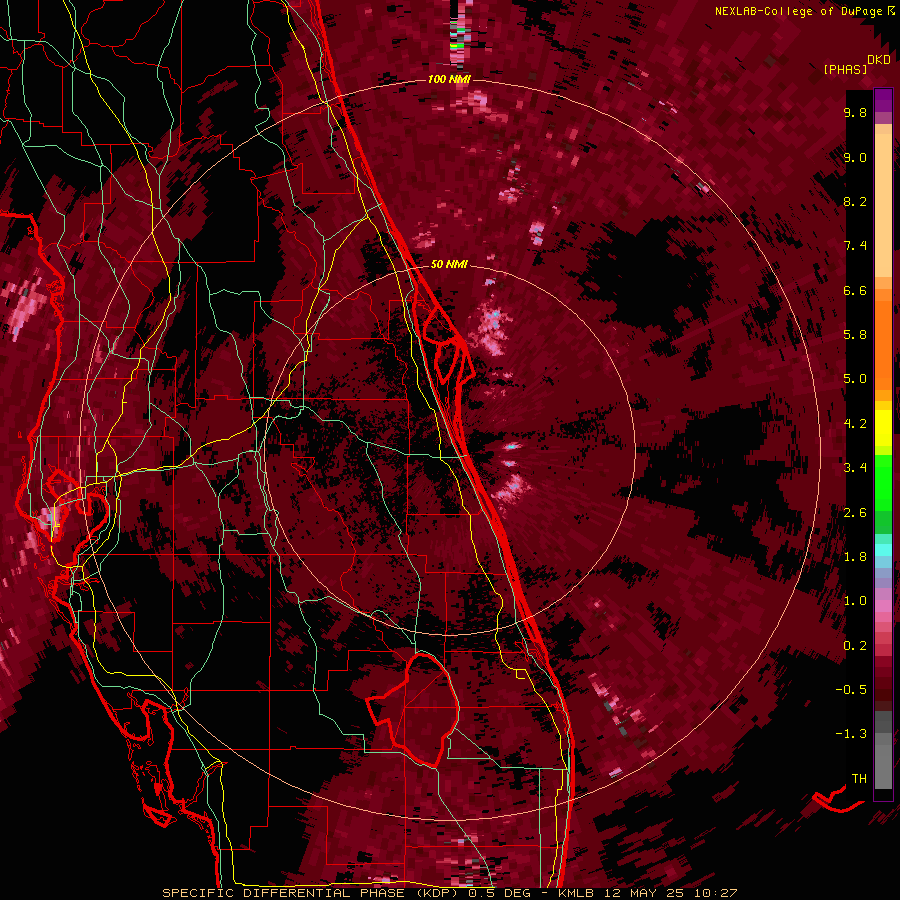Image resolution: width=900 pixels, height=900 pixels.
Task: Select the 3.4 scale value
Action: click(855, 468)
